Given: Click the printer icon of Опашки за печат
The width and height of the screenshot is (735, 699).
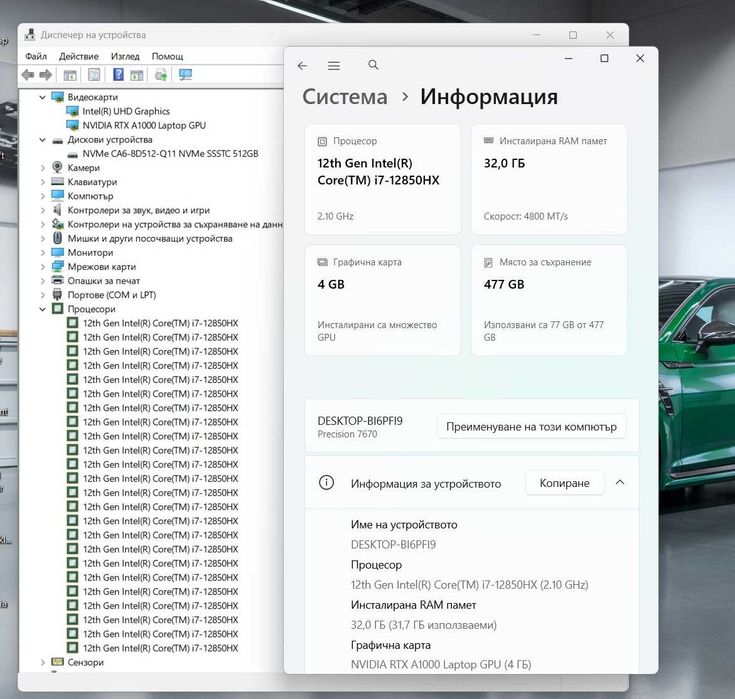Looking at the screenshot, I should 57,280.
